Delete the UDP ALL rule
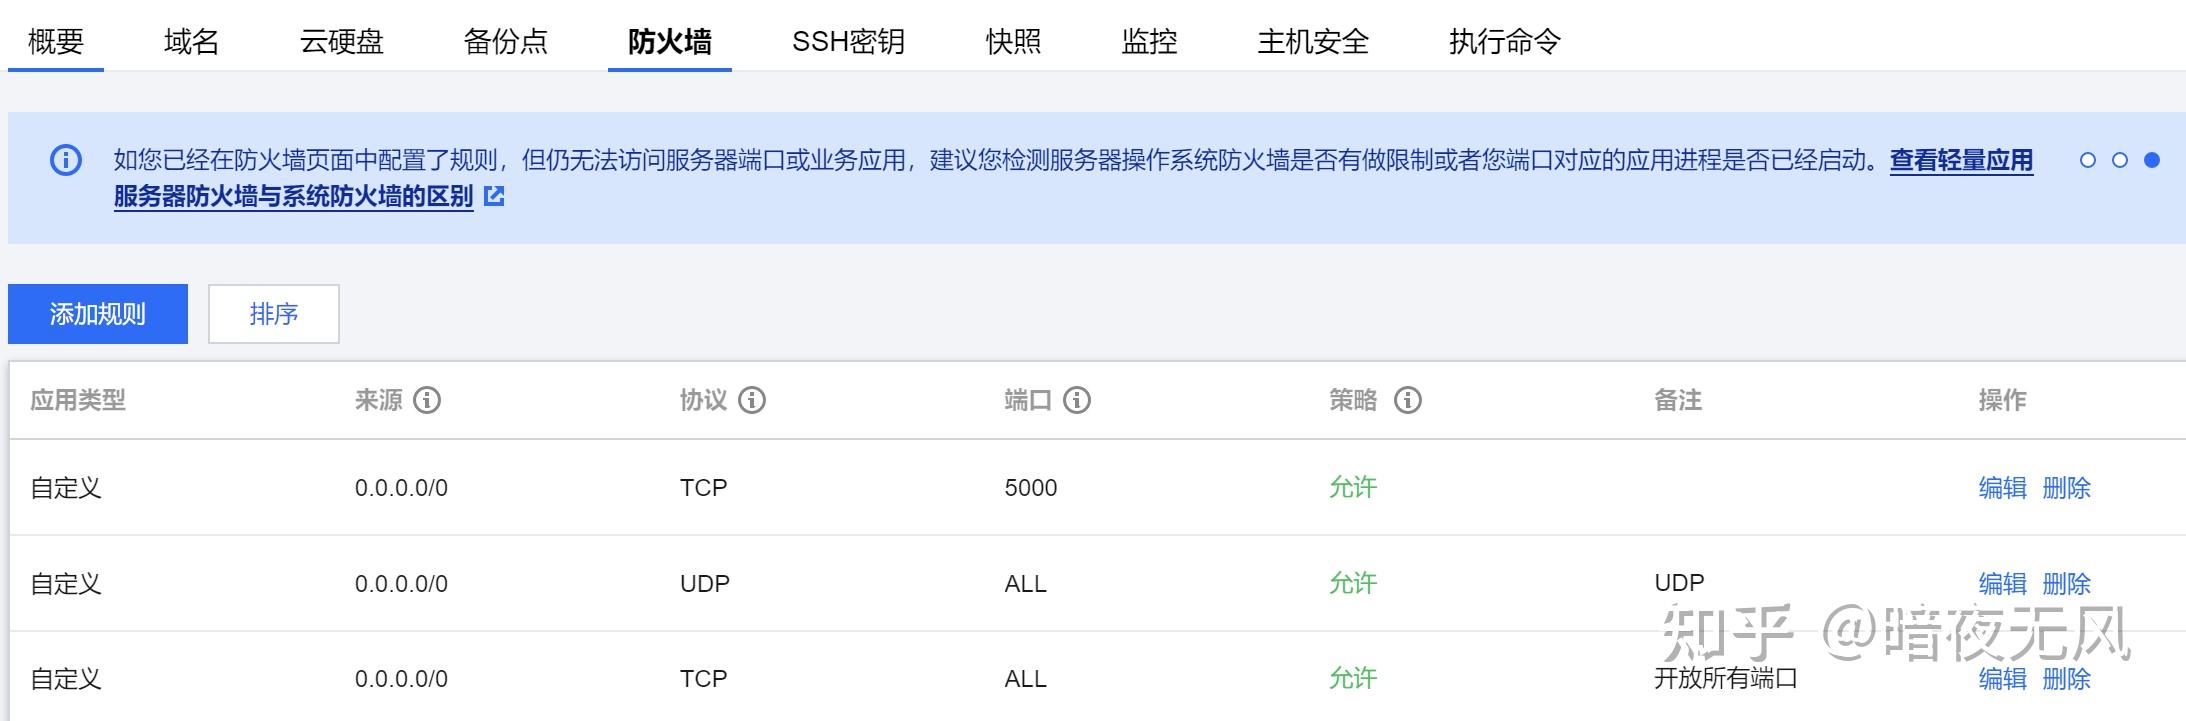 (2067, 584)
